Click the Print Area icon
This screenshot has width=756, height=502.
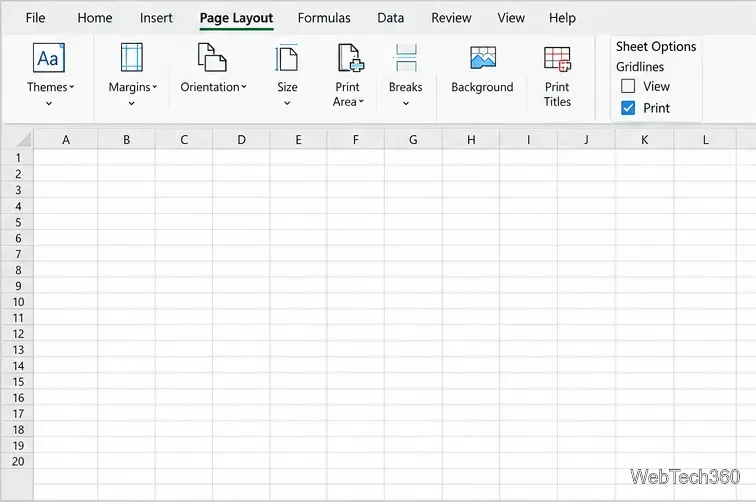(351, 57)
